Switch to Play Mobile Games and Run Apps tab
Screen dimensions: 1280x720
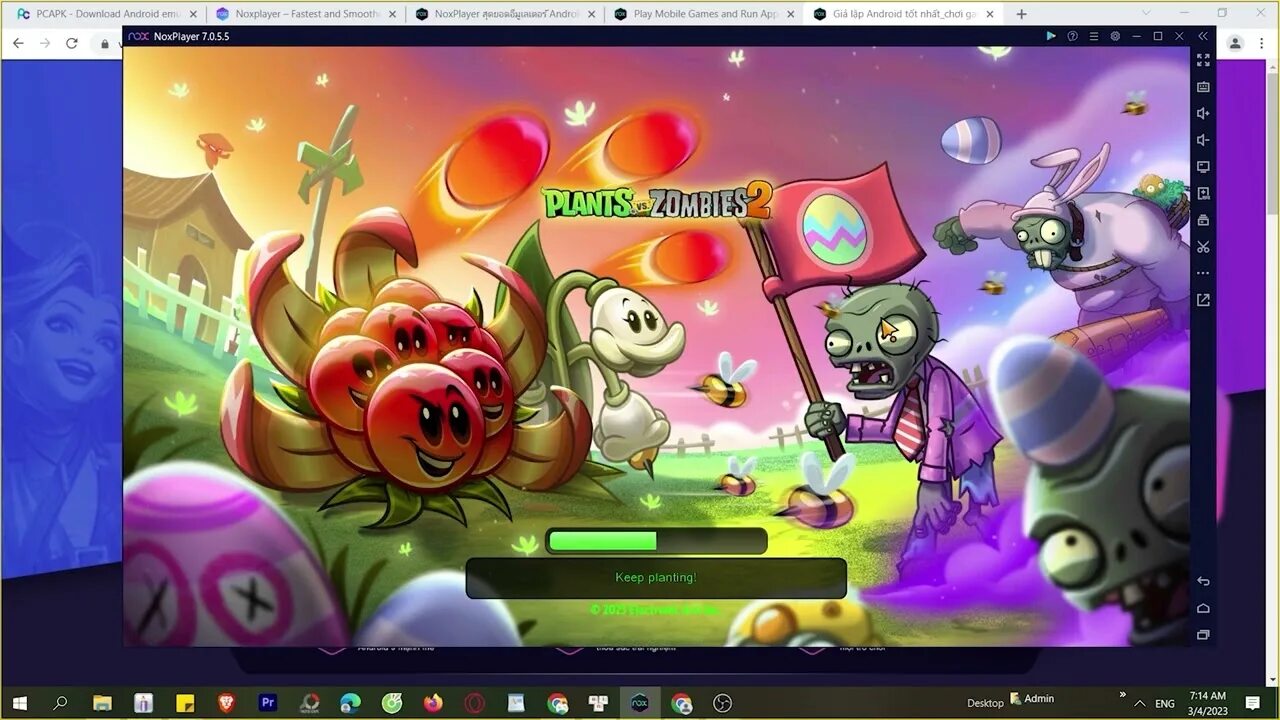pyautogui.click(x=704, y=14)
